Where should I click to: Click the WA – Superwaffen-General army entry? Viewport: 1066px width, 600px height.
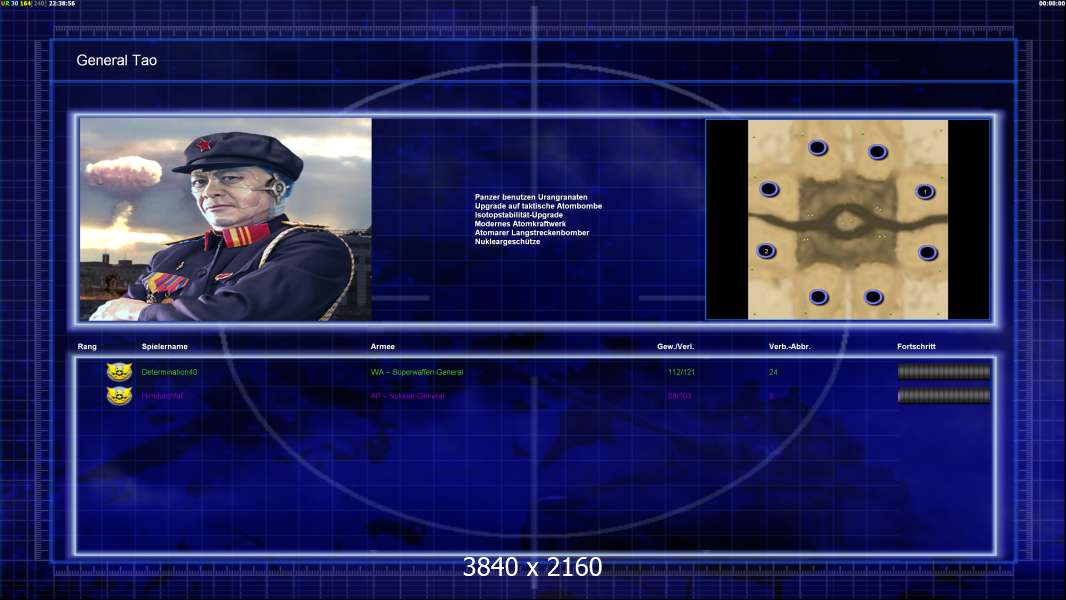click(417, 372)
